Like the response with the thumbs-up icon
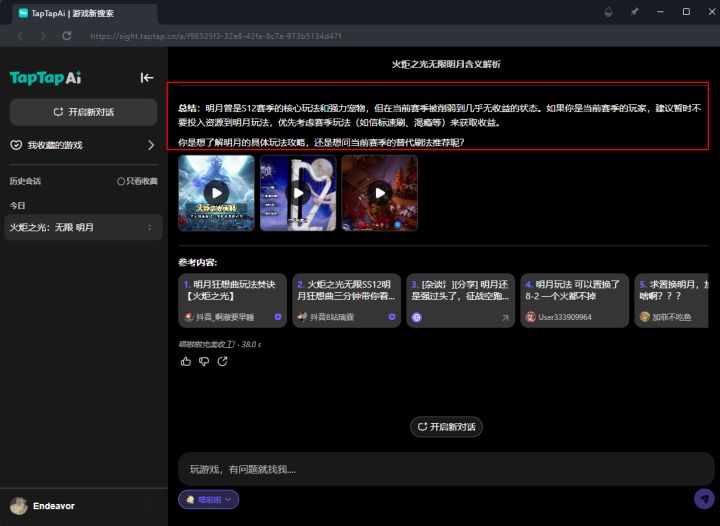 (x=186, y=362)
